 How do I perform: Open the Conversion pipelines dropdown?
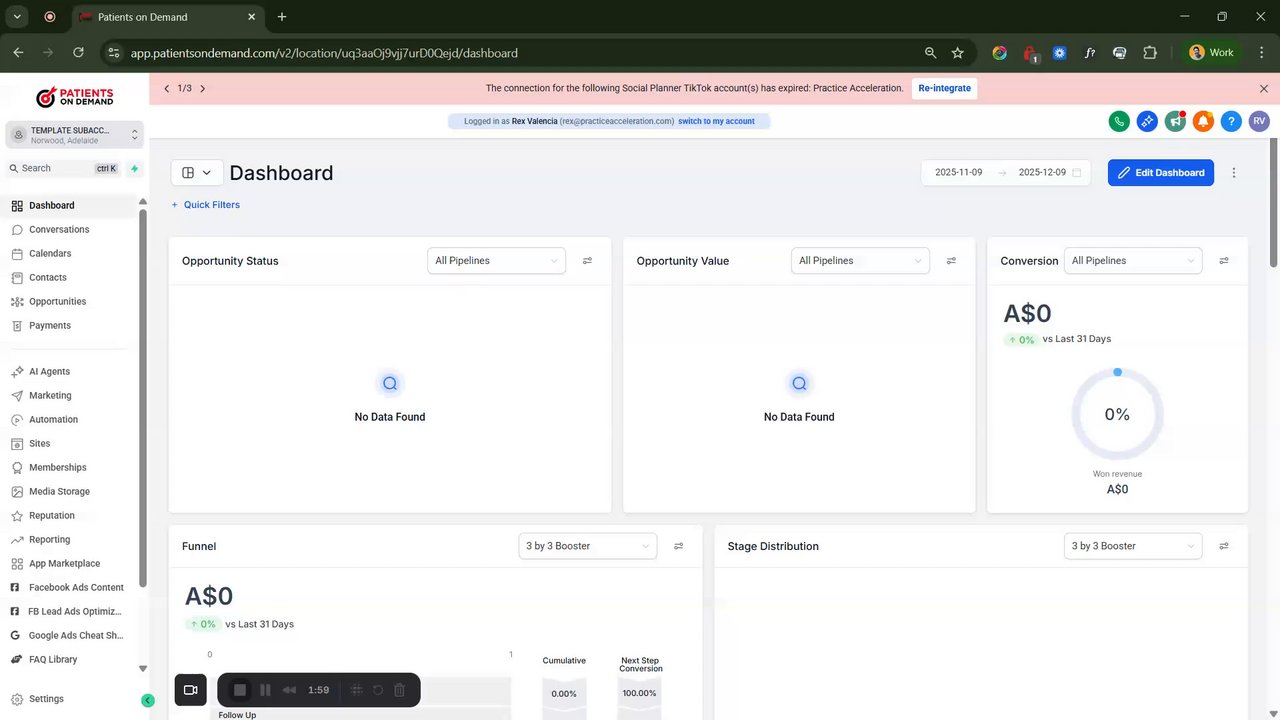(x=1133, y=261)
